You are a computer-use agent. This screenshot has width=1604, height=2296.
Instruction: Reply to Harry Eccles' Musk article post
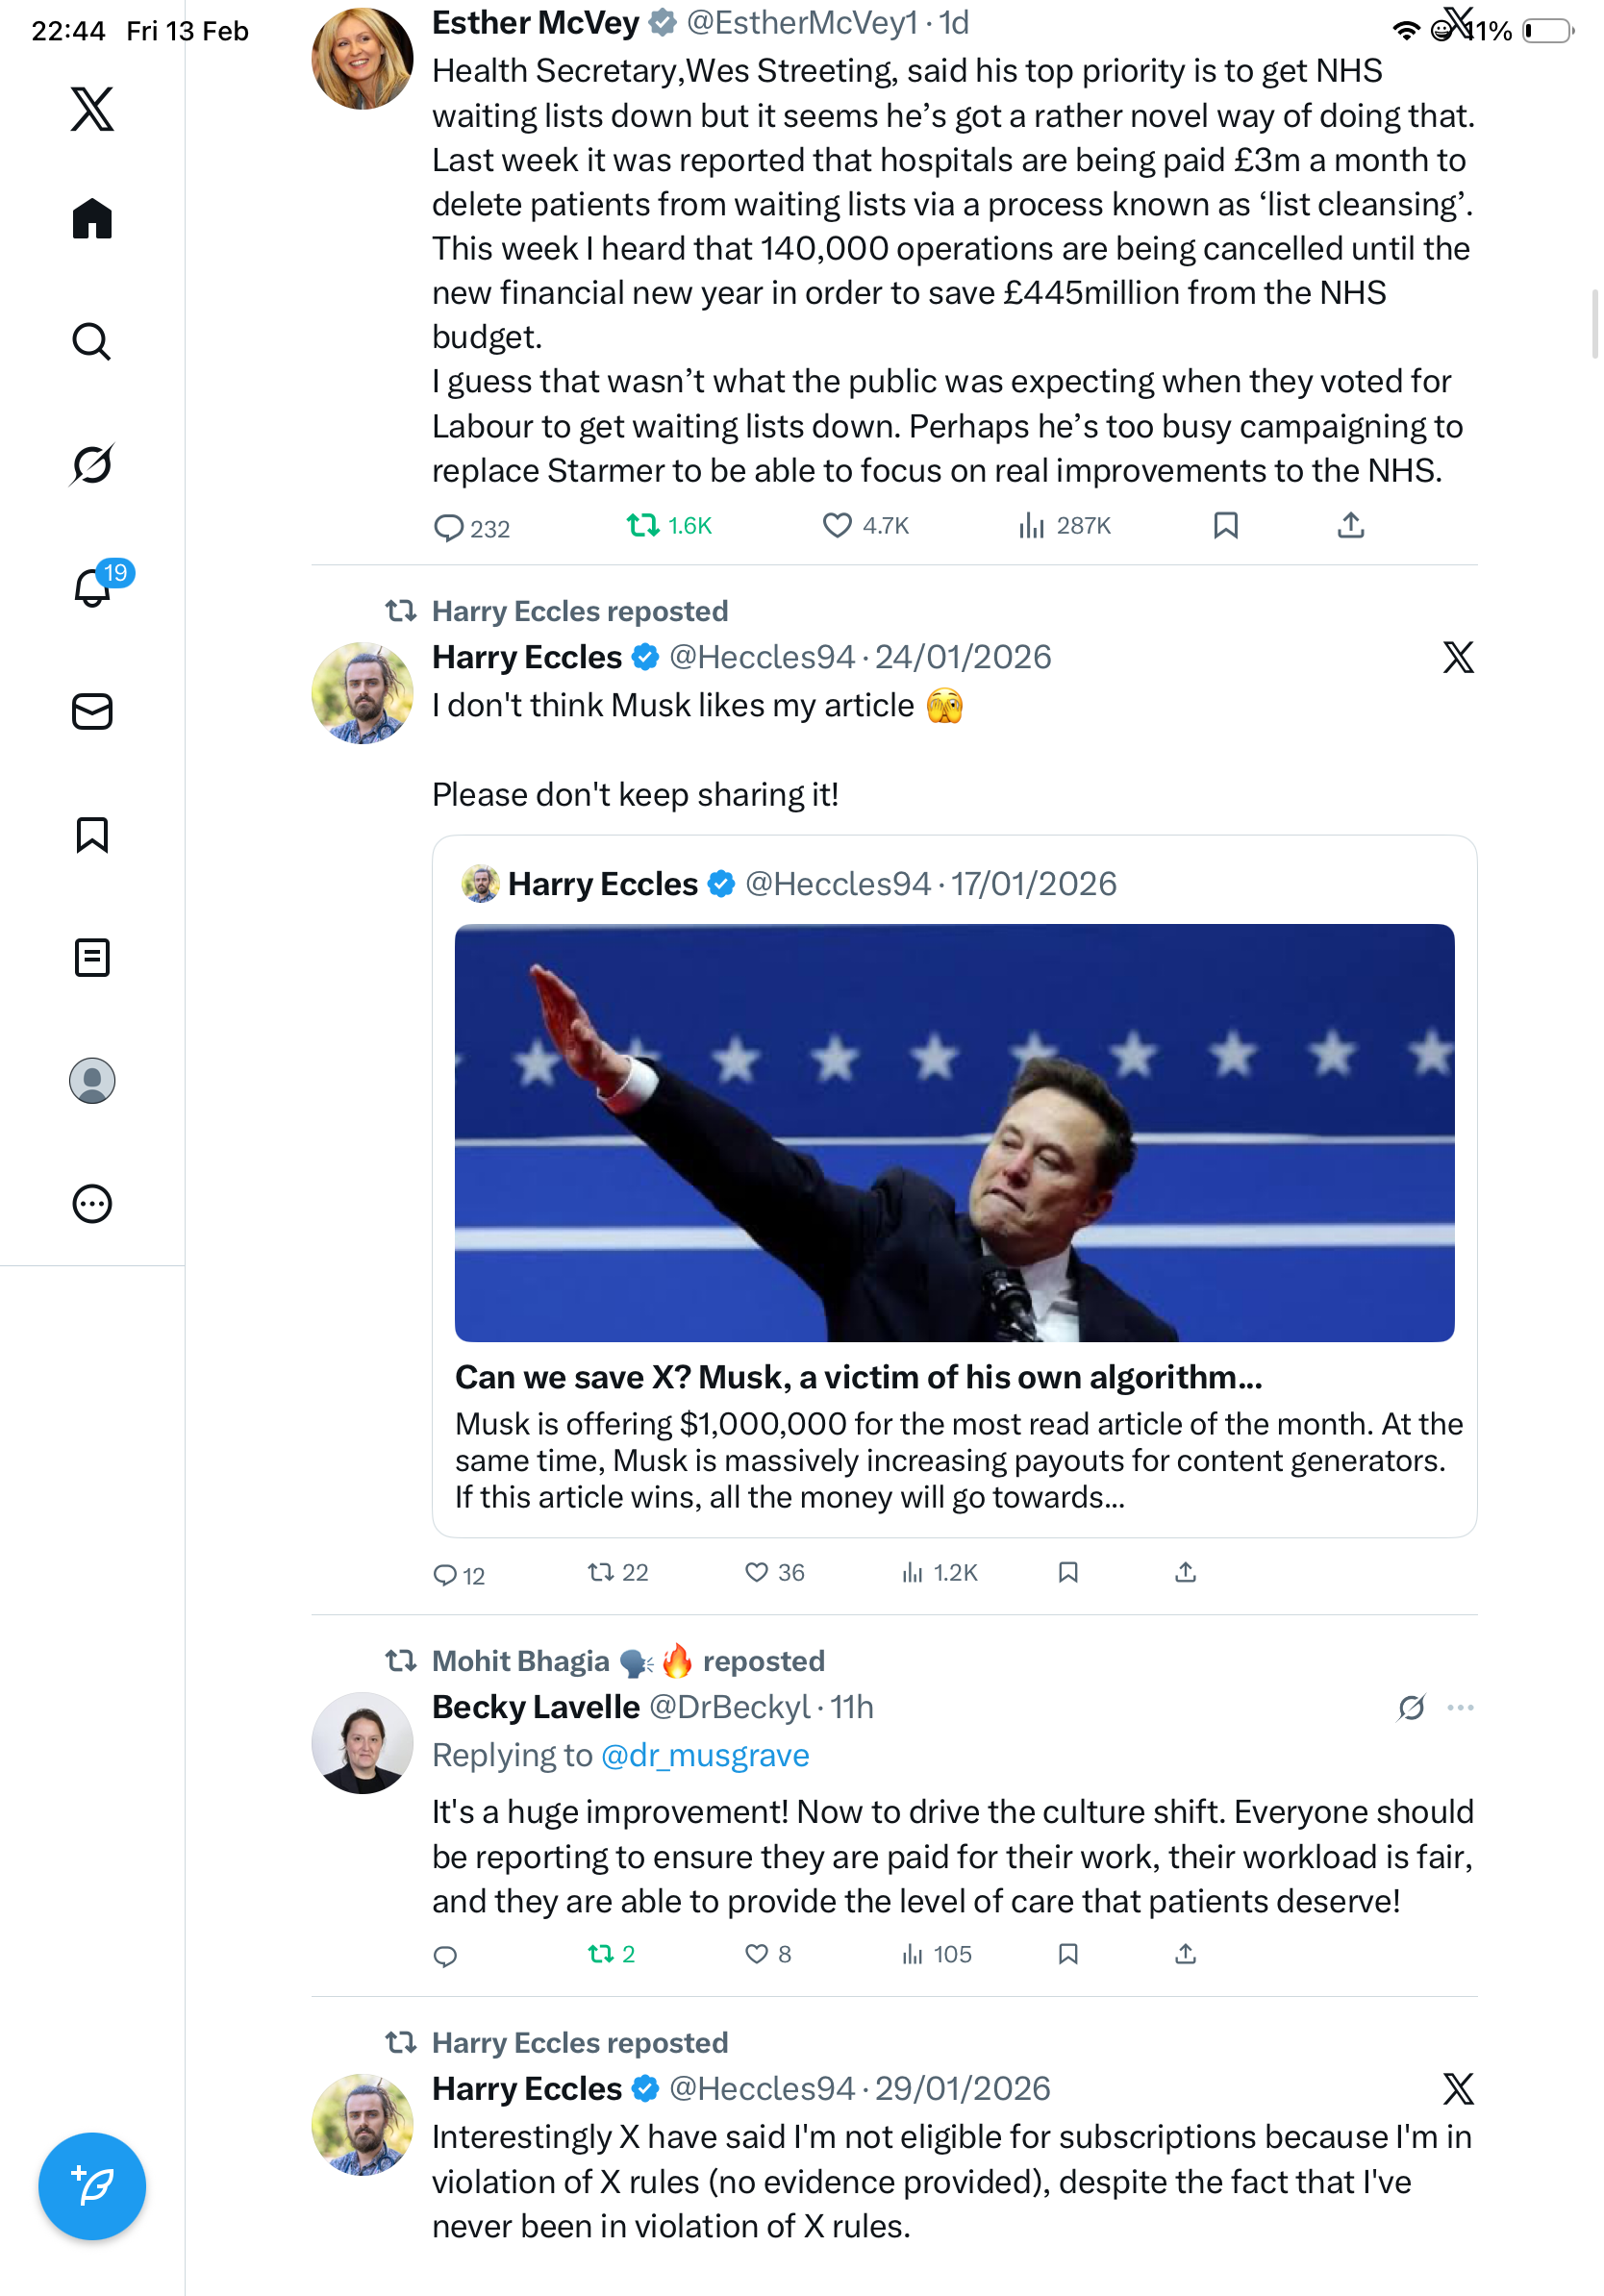(x=445, y=1575)
